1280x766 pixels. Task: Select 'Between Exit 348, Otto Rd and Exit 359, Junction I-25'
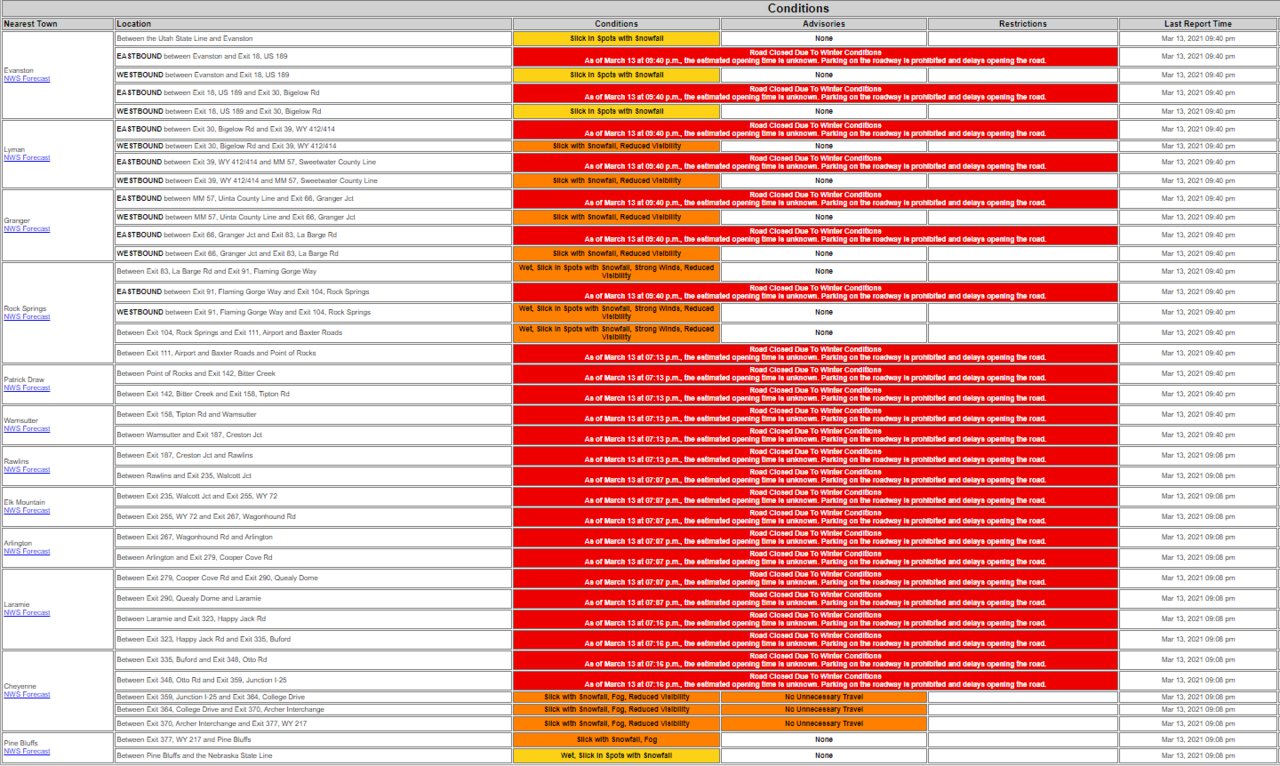coord(314,680)
